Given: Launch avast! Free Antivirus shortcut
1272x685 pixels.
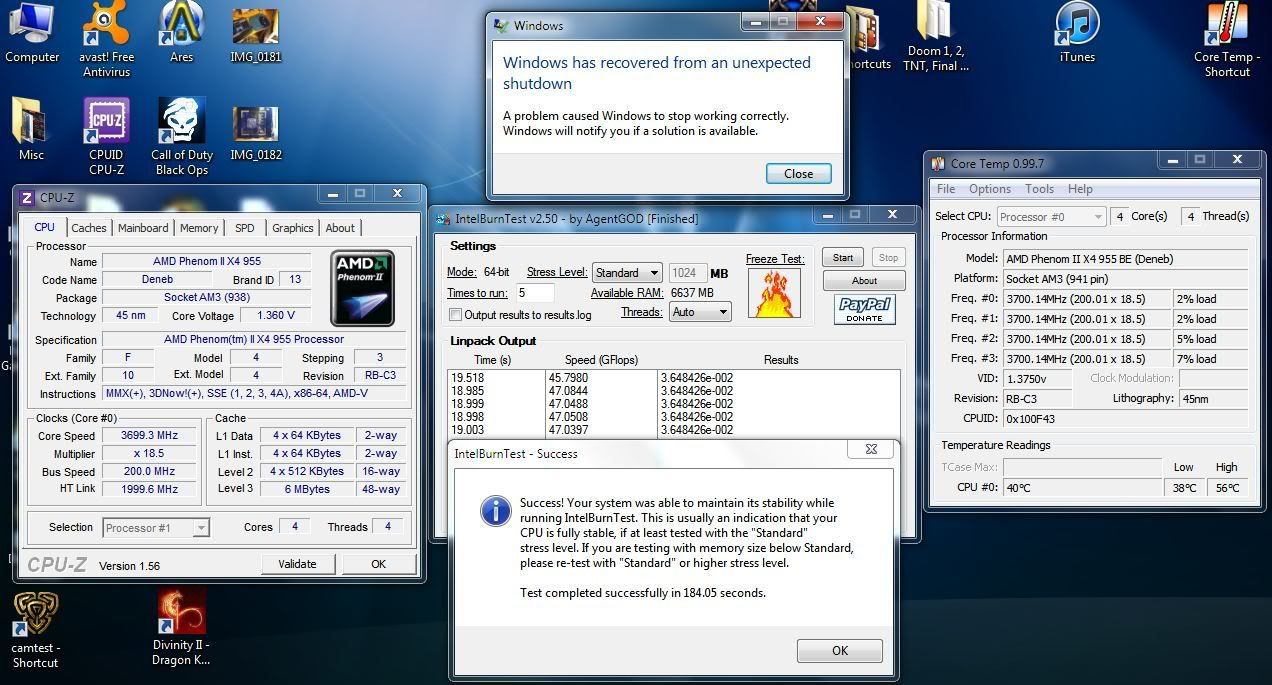Looking at the screenshot, I should click(107, 38).
